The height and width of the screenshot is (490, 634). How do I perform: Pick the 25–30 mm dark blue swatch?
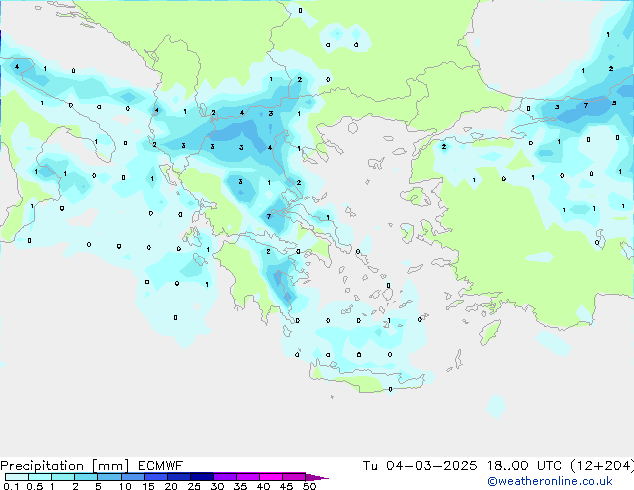[x=202, y=477]
